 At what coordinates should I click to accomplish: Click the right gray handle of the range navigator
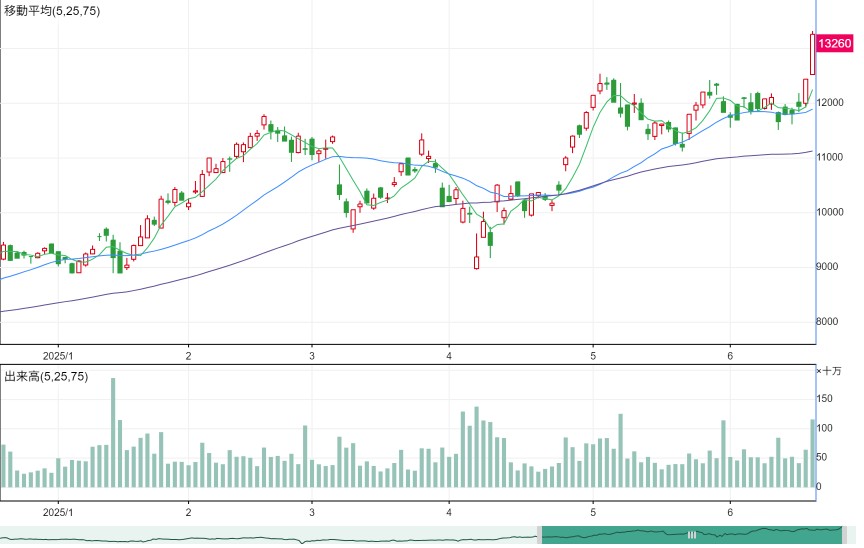tap(845, 535)
